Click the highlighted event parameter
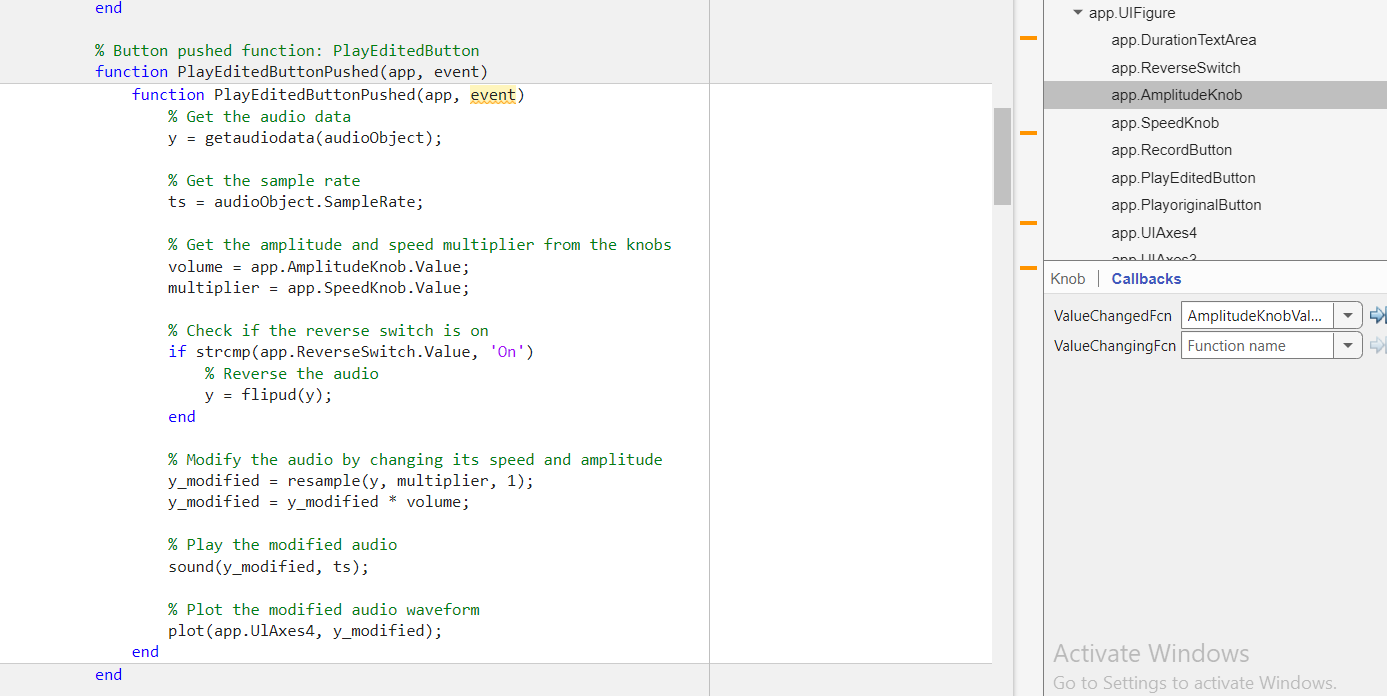The width and height of the screenshot is (1387, 696). (x=492, y=94)
